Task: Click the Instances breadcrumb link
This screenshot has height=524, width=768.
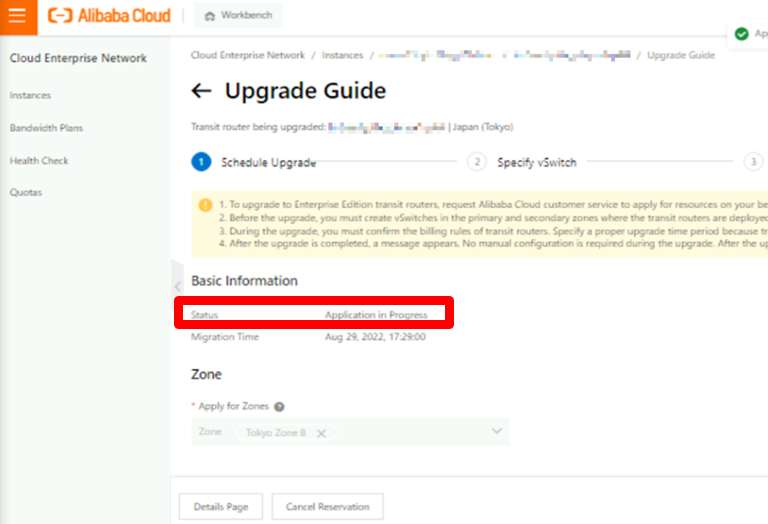Action: click(342, 55)
